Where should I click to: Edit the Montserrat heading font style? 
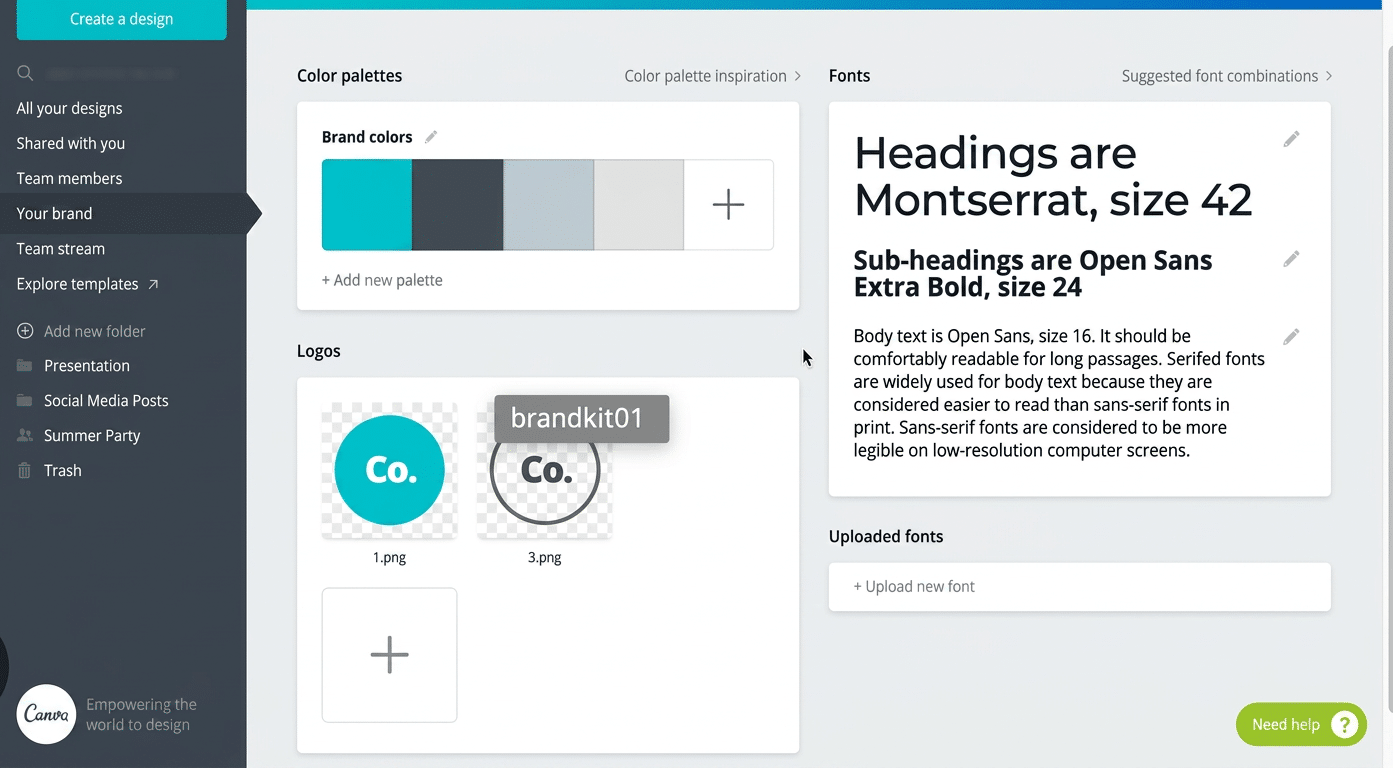click(x=1291, y=139)
